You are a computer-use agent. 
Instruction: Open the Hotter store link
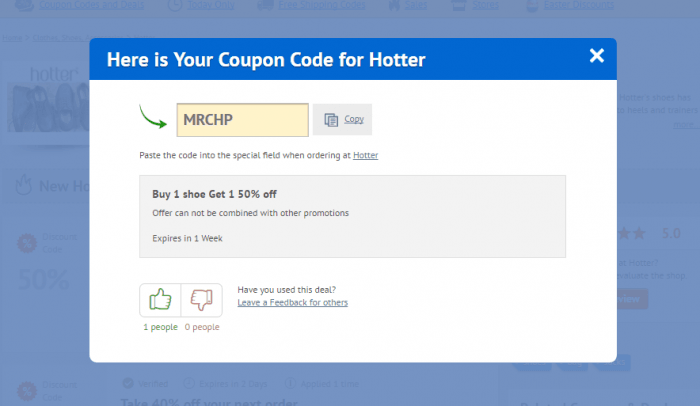(365, 155)
